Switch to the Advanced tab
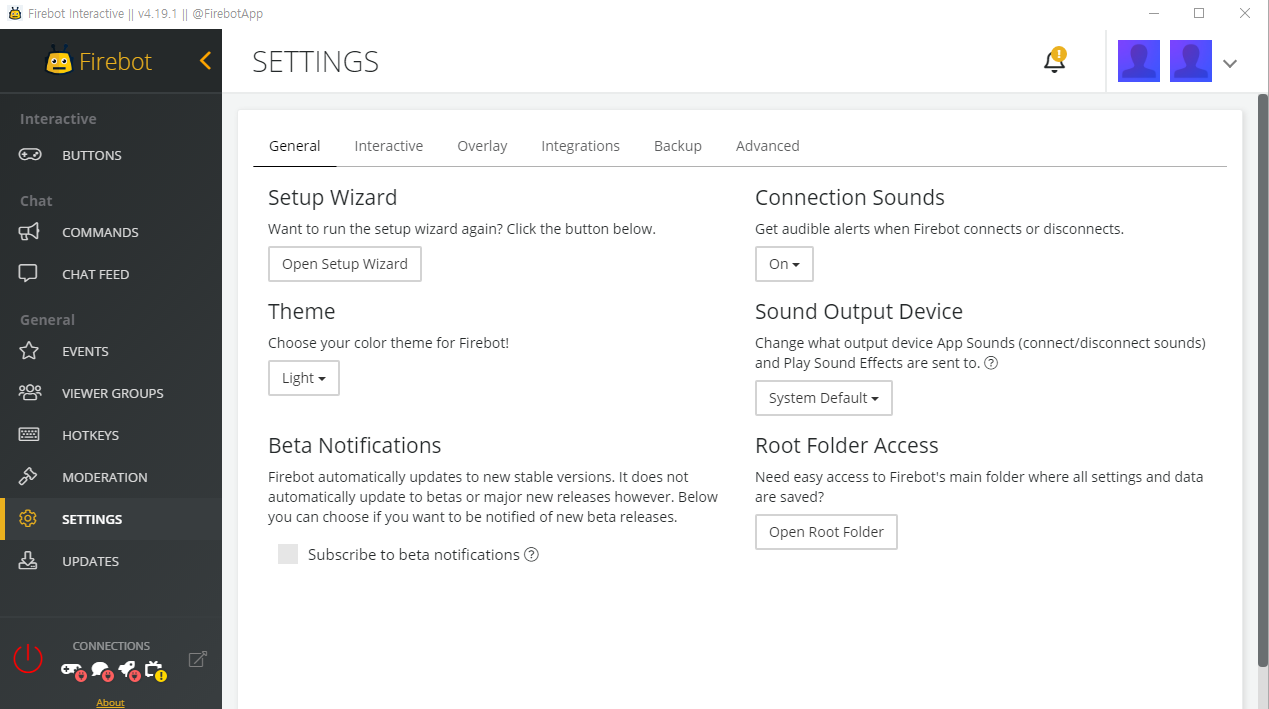This screenshot has height=709, width=1269. click(x=768, y=146)
